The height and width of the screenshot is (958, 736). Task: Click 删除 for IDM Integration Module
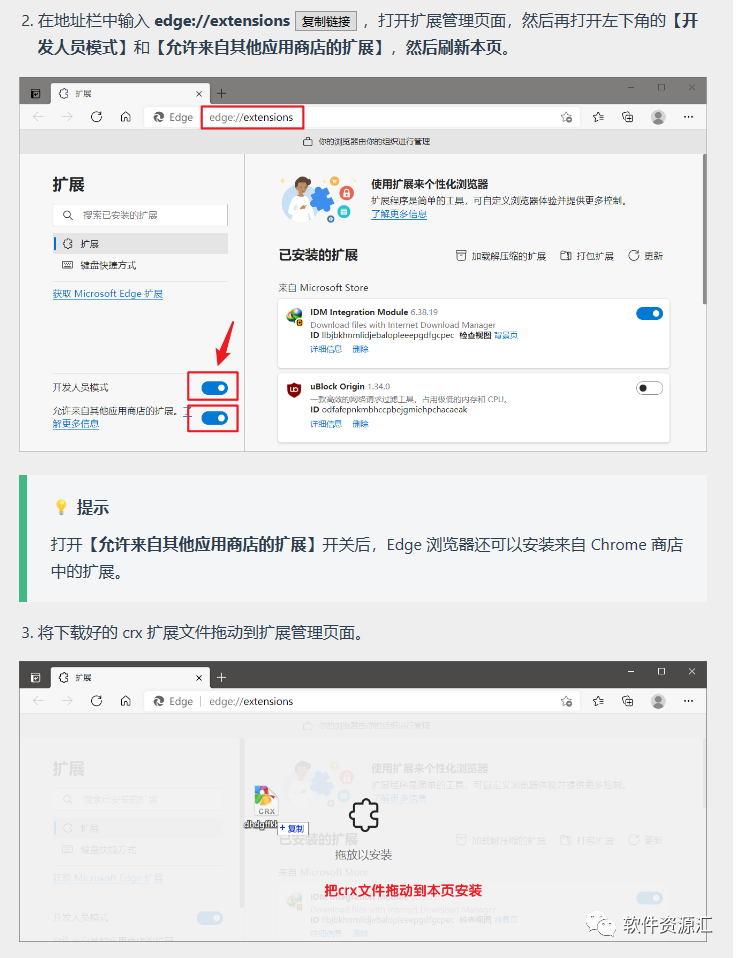[360, 349]
